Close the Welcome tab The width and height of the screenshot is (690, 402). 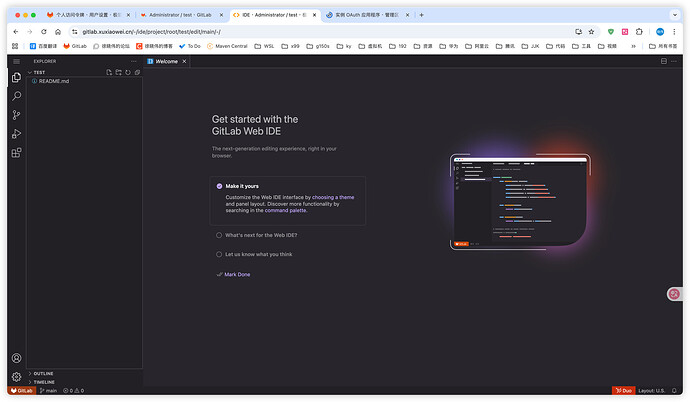[x=185, y=61]
